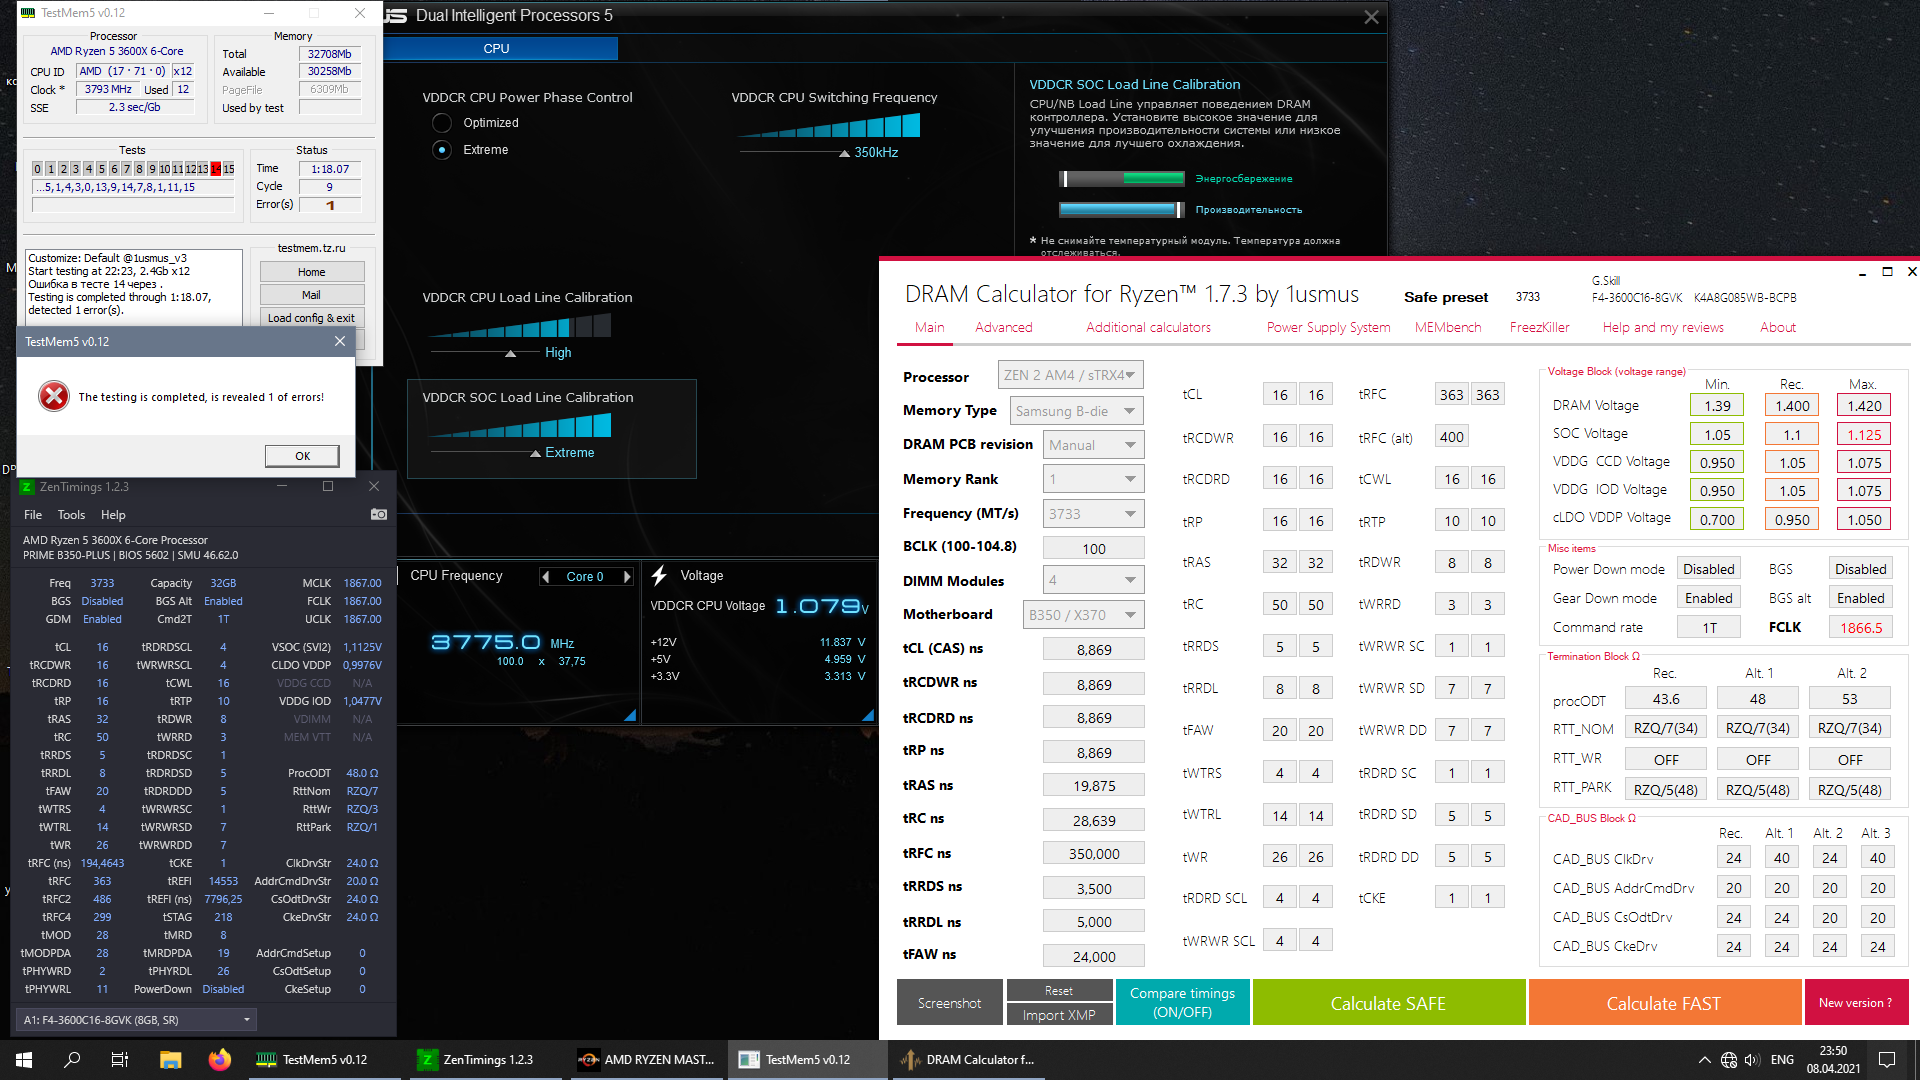Click the ZenTimings screenshot camera icon
The image size is (1920, 1080).
(378, 514)
